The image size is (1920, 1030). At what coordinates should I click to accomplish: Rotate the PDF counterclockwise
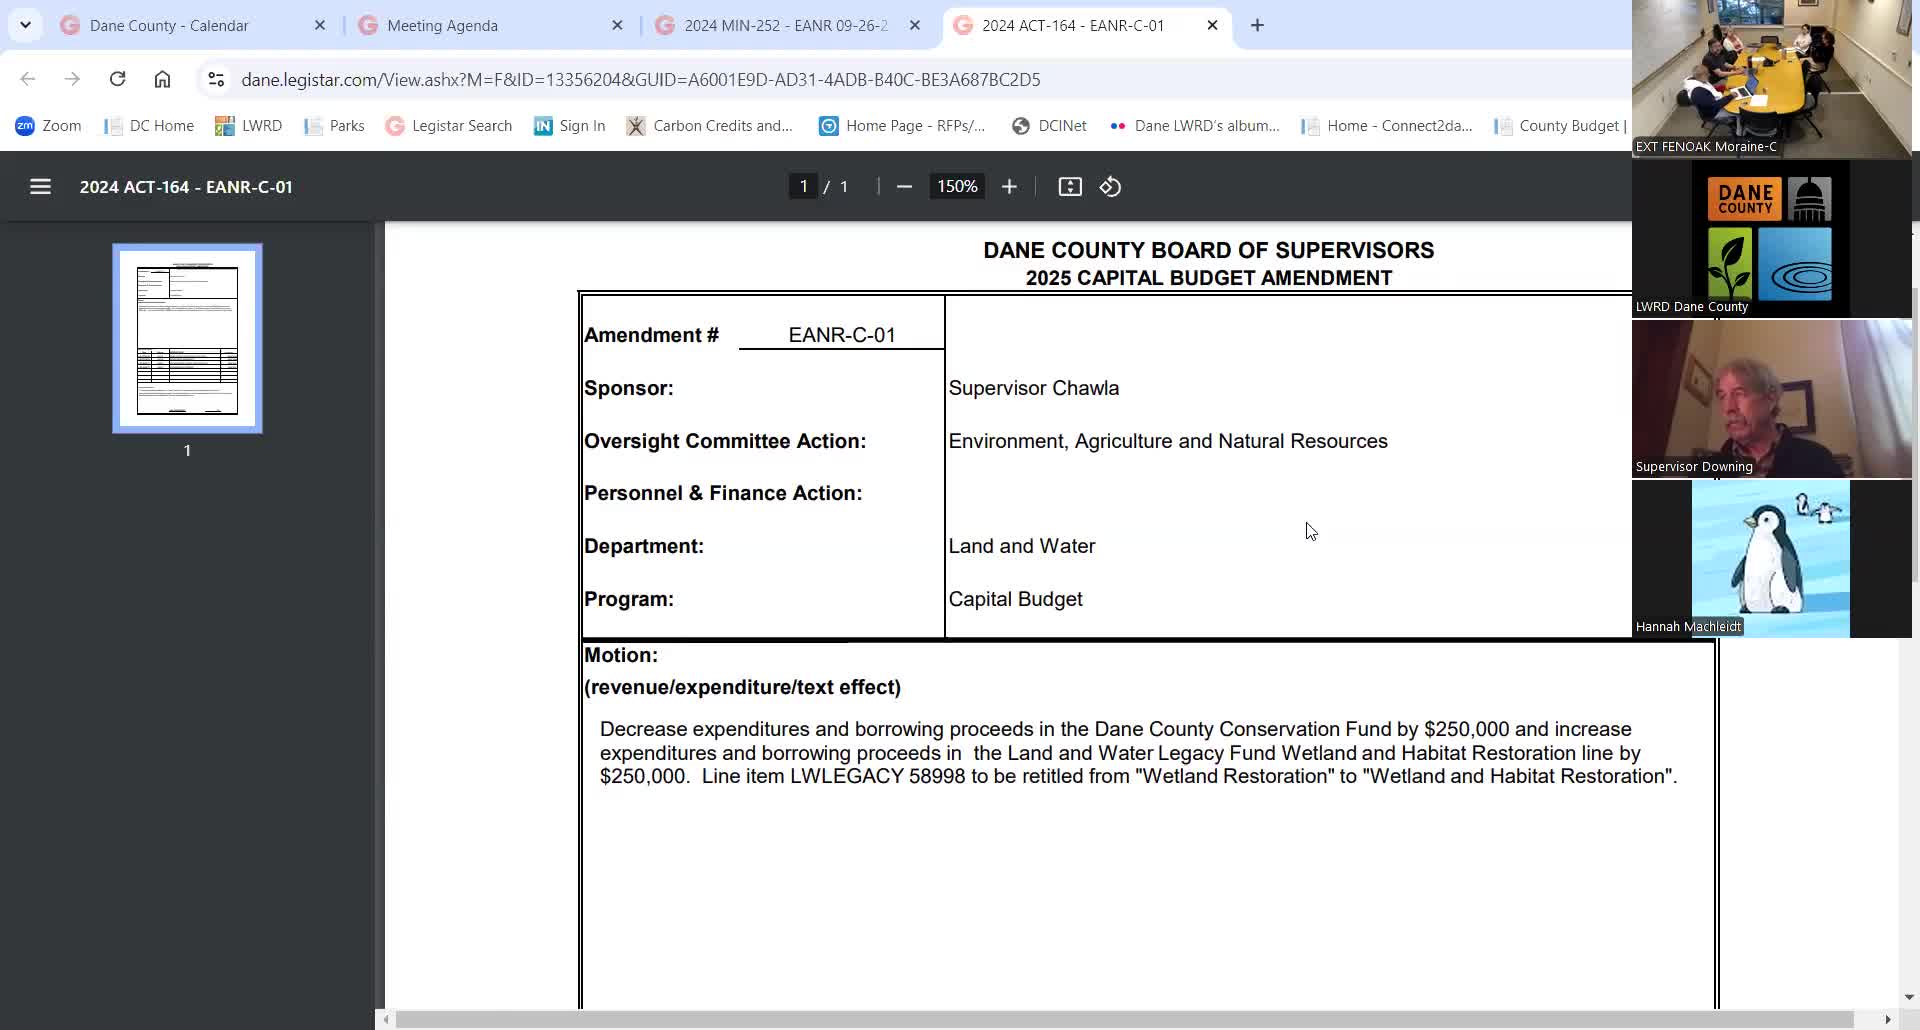[1110, 187]
